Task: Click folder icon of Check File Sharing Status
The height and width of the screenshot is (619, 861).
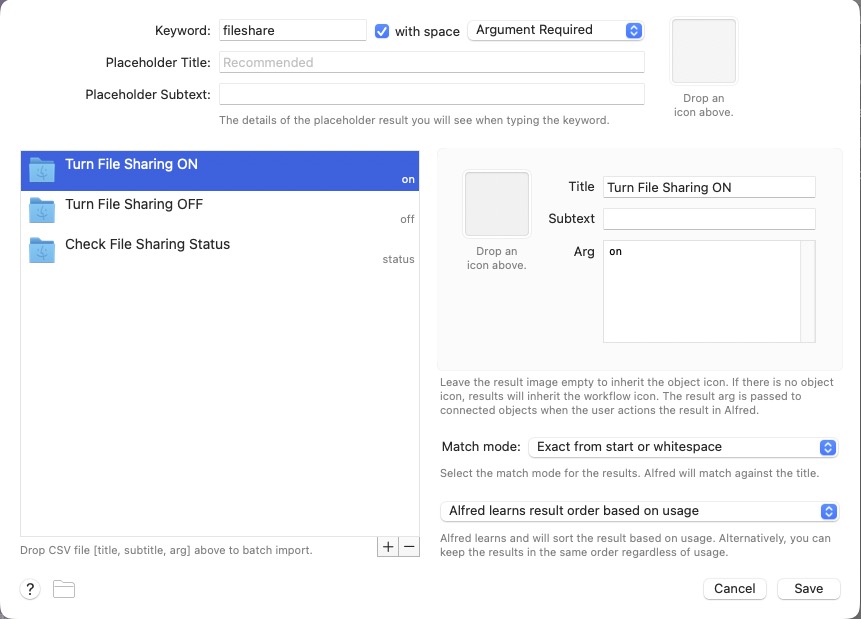Action: coord(42,250)
